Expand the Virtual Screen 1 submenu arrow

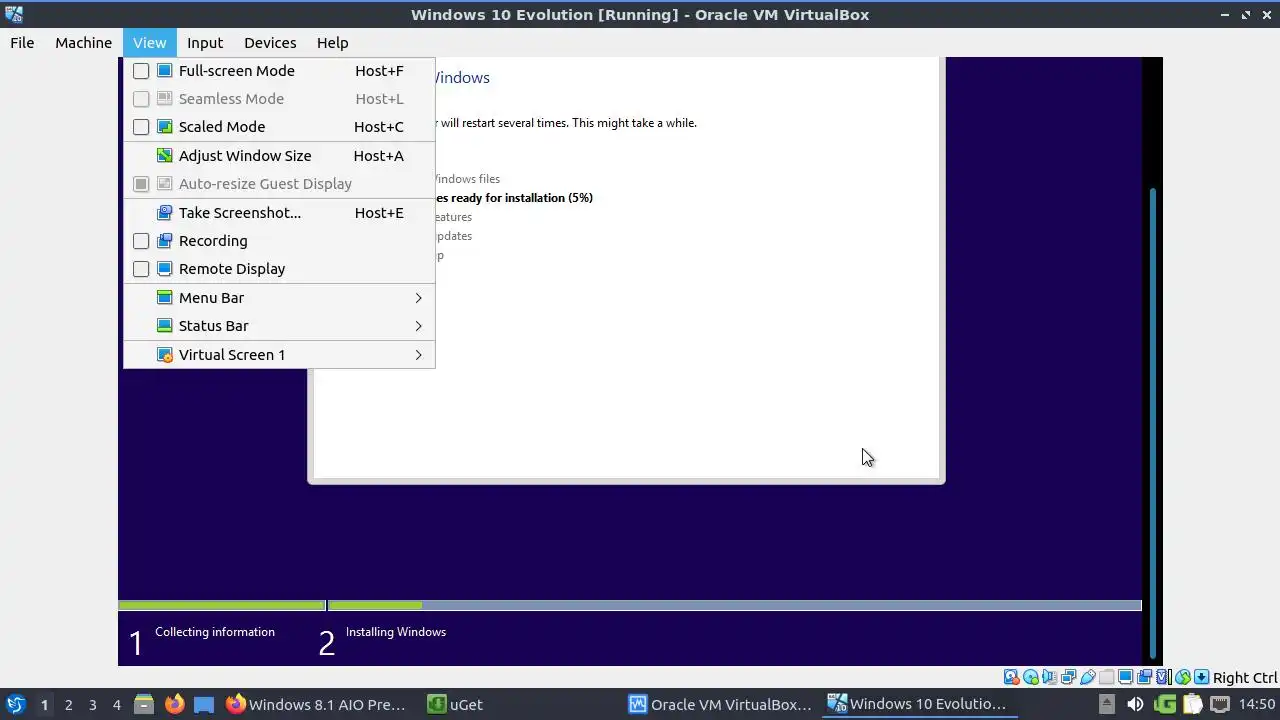click(x=418, y=355)
